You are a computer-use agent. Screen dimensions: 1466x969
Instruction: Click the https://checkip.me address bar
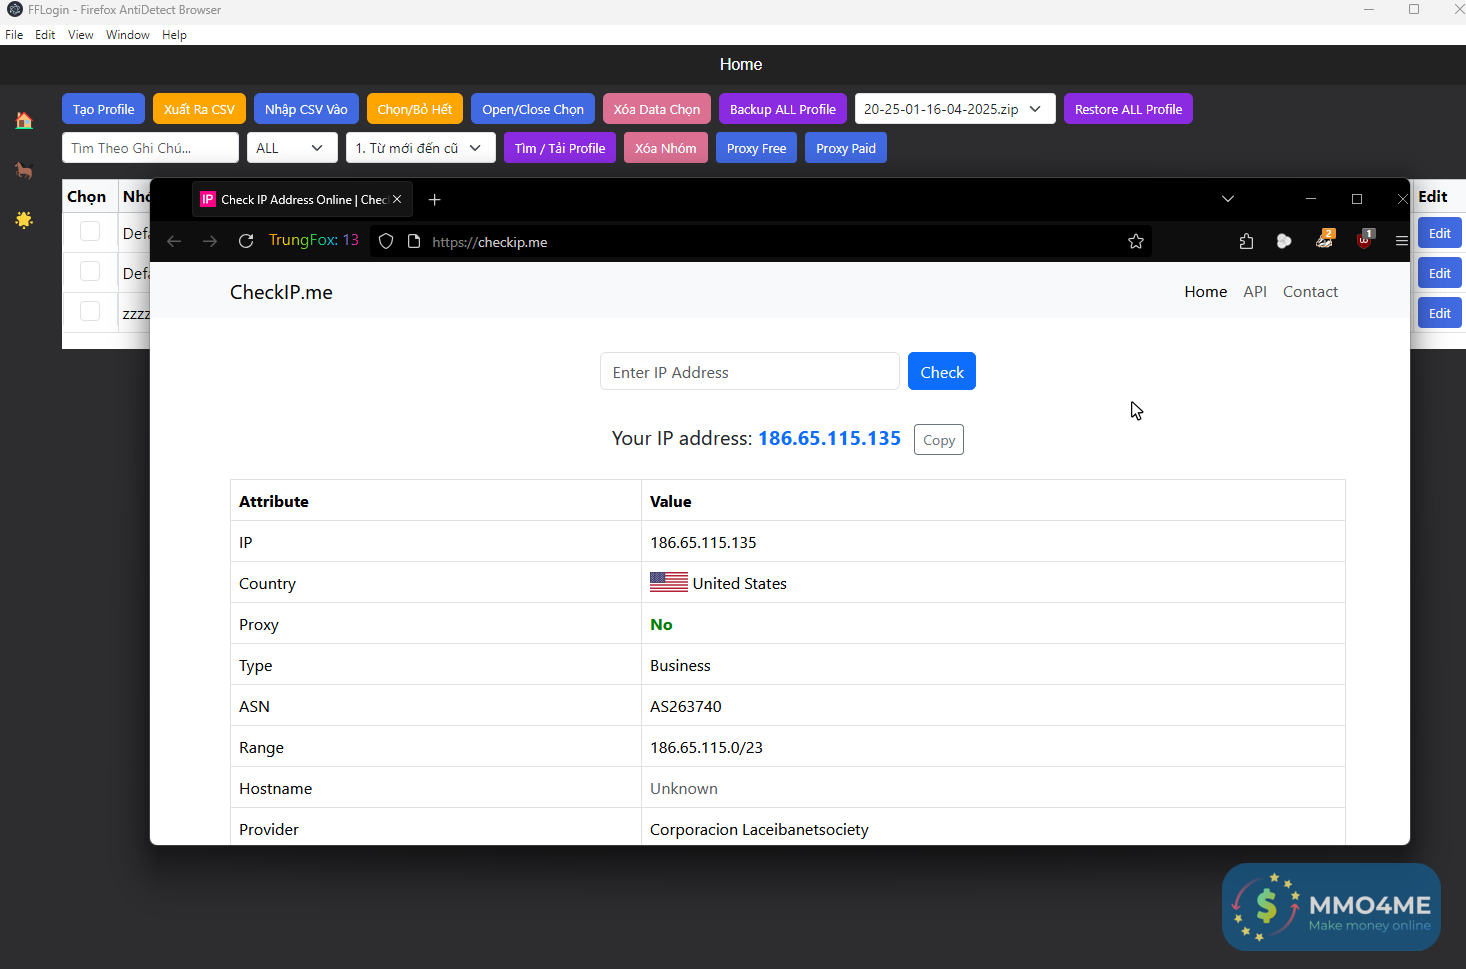pyautogui.click(x=760, y=241)
